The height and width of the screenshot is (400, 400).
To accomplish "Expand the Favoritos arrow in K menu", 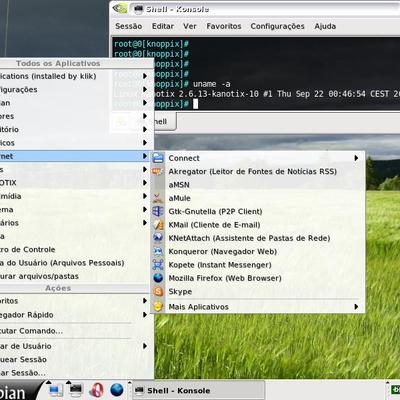I will click(145, 301).
